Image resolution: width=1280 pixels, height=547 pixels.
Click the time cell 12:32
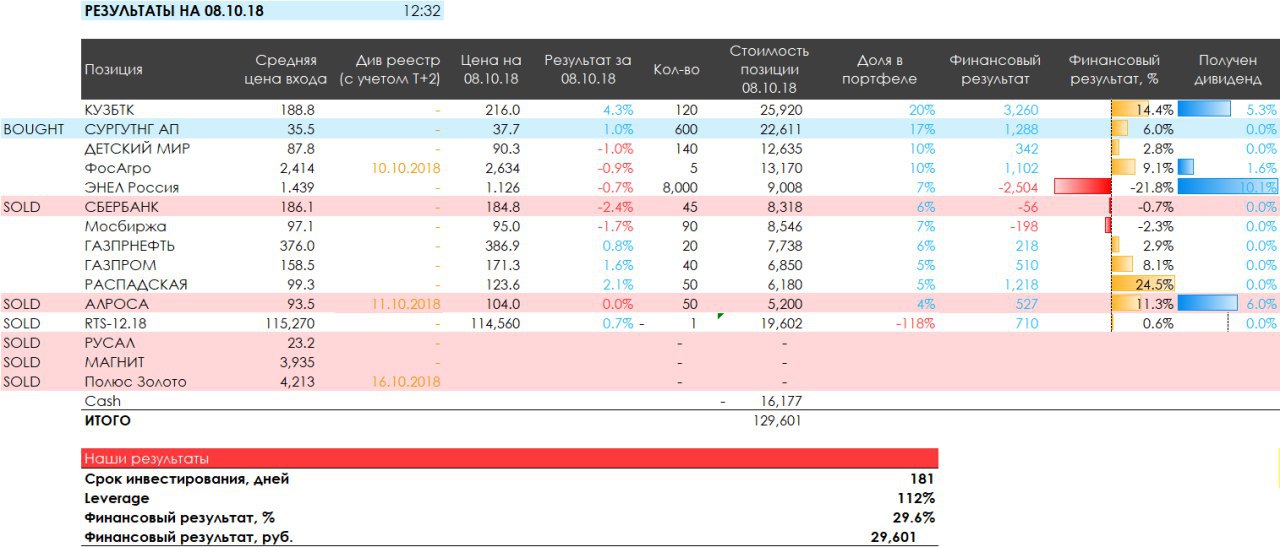pos(422,12)
